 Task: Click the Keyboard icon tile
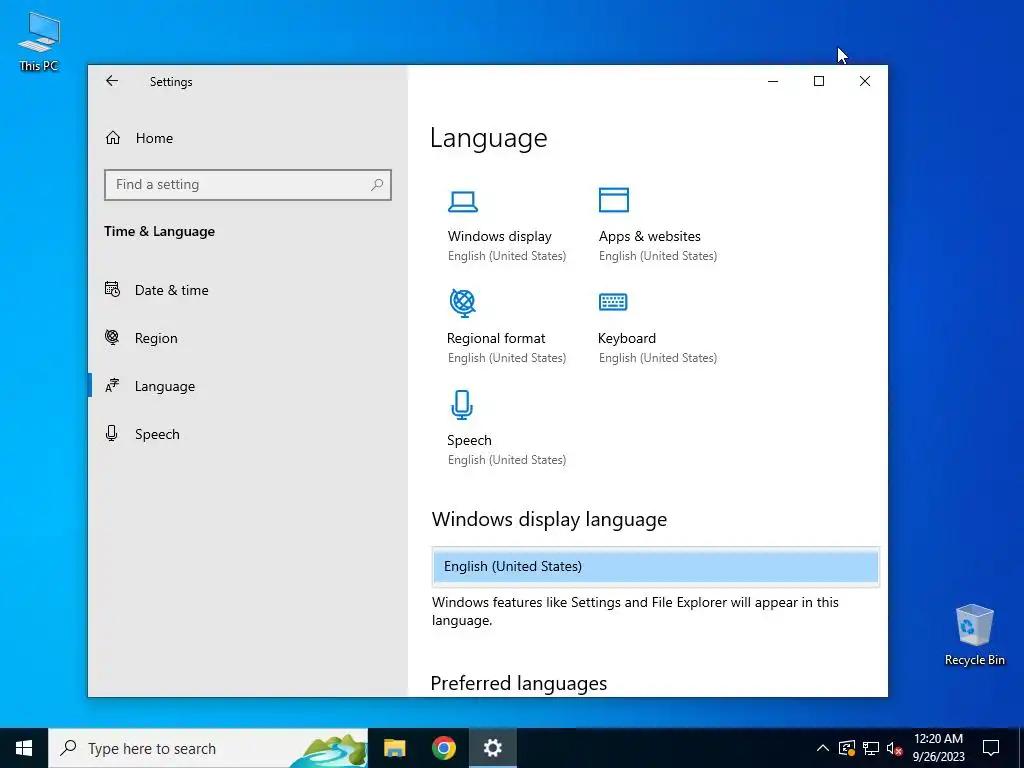613,302
